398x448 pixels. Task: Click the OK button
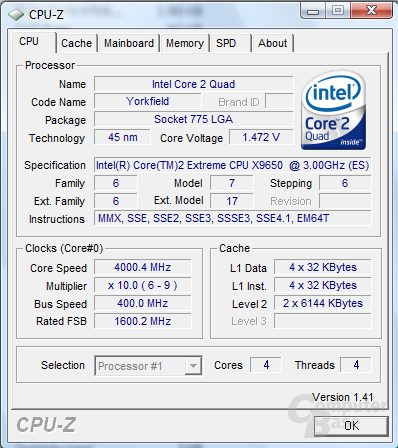[x=351, y=426]
